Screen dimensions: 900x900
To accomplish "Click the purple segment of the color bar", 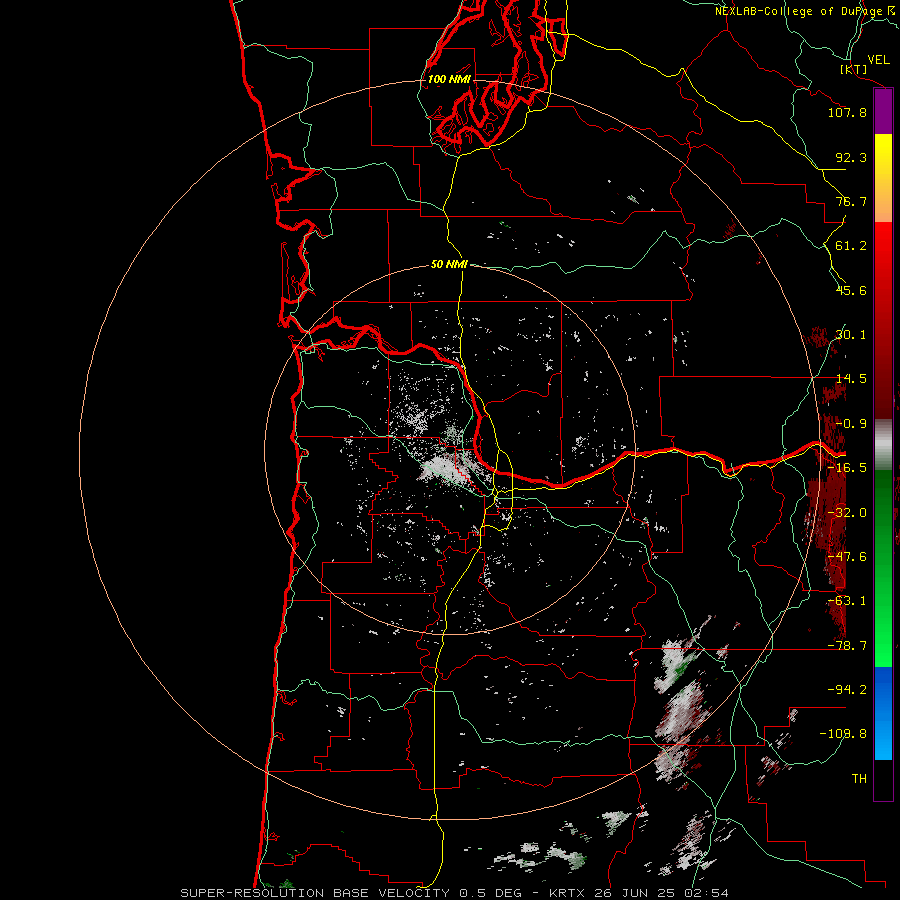I will pyautogui.click(x=883, y=112).
